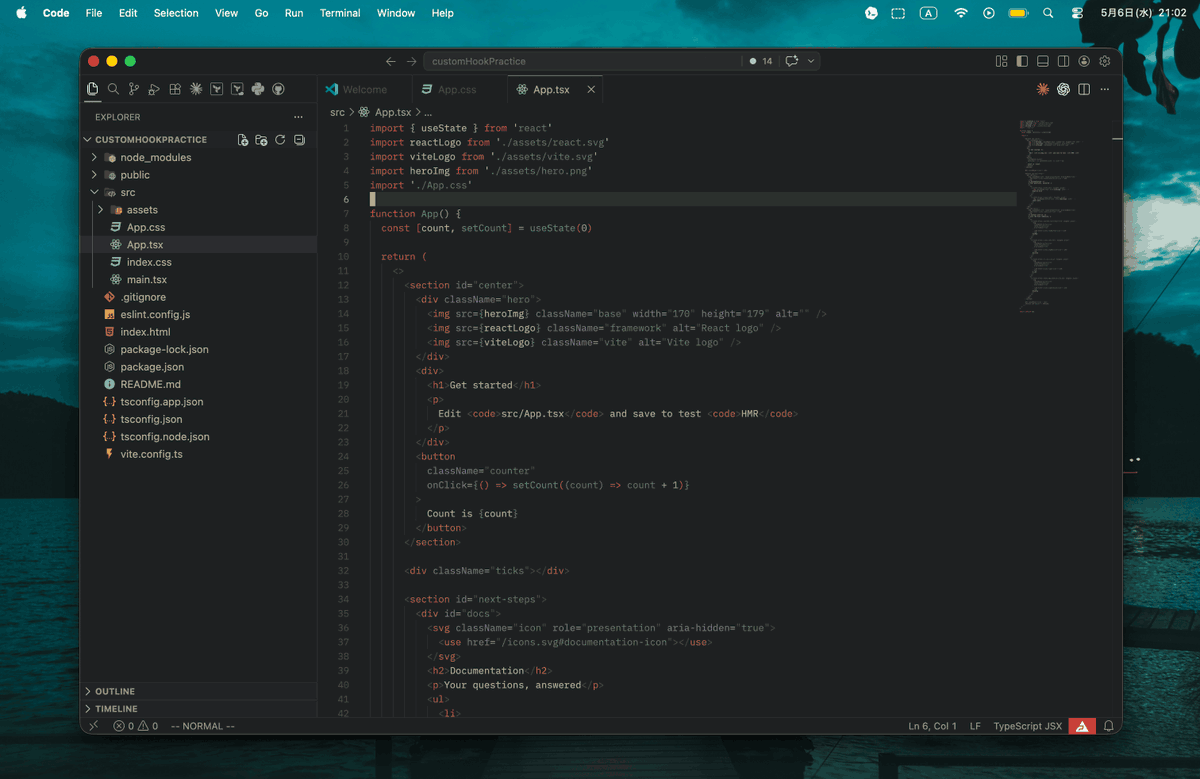Click Ln 6, Col 1 in status bar

932,726
